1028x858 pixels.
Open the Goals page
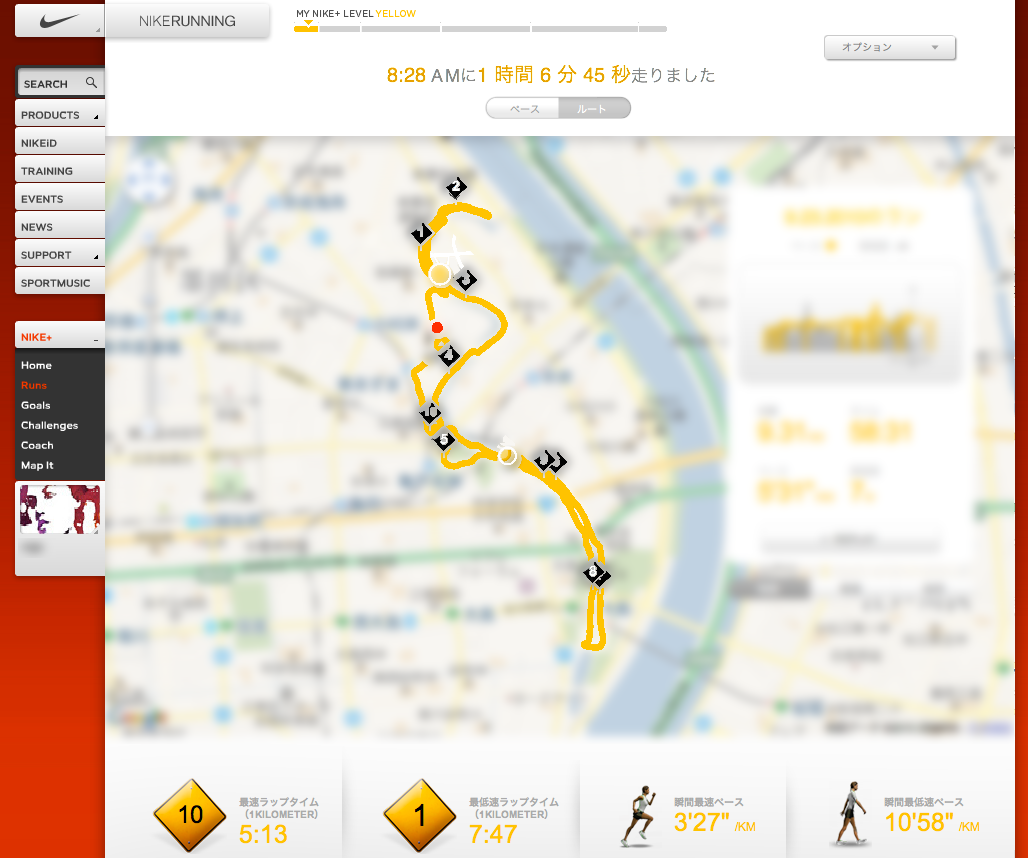tap(35, 405)
